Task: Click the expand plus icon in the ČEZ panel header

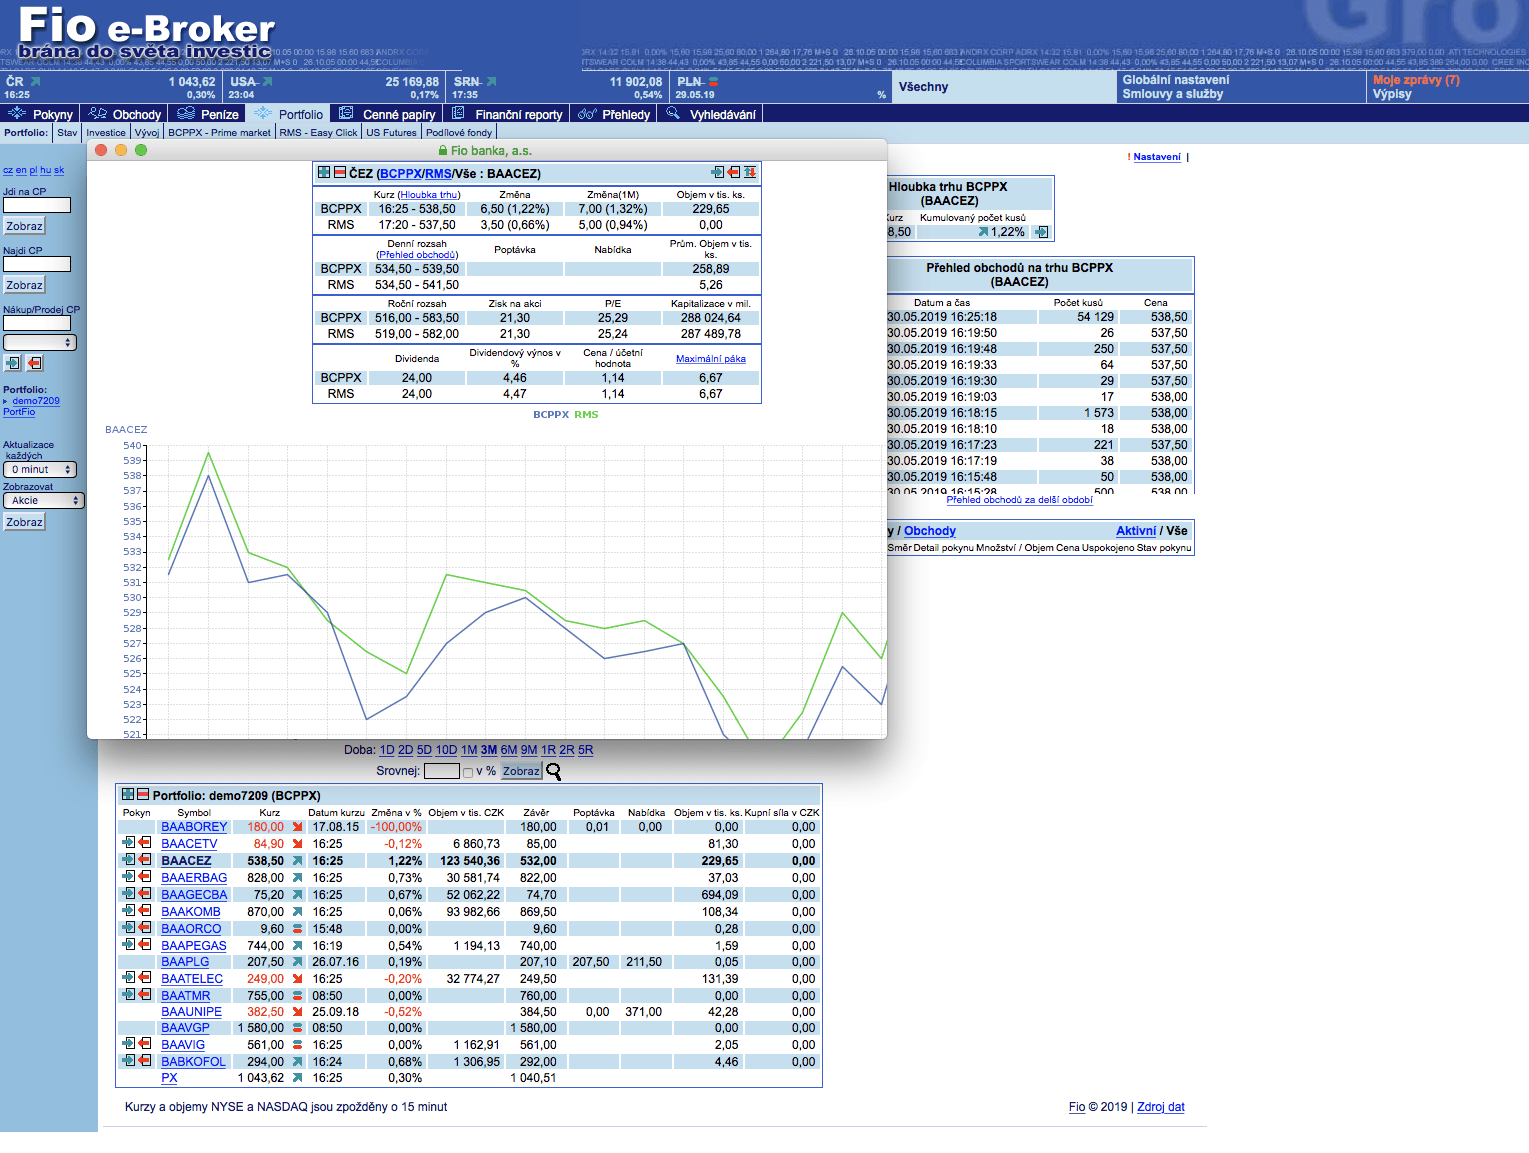Action: (x=324, y=173)
